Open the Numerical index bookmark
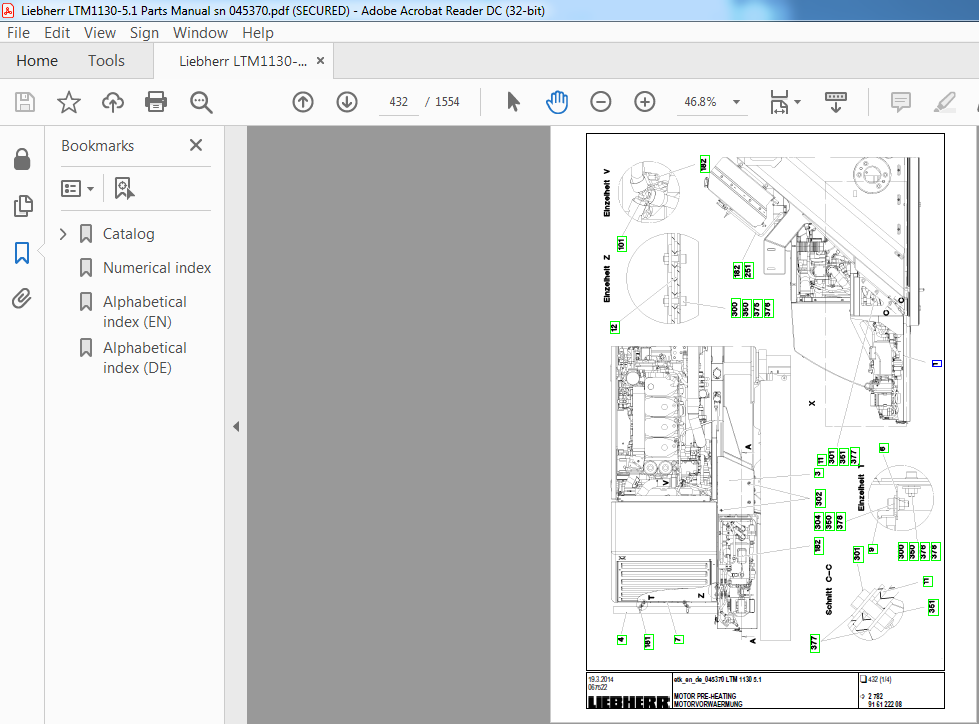Screen dimensions: 979x724 coord(157,268)
